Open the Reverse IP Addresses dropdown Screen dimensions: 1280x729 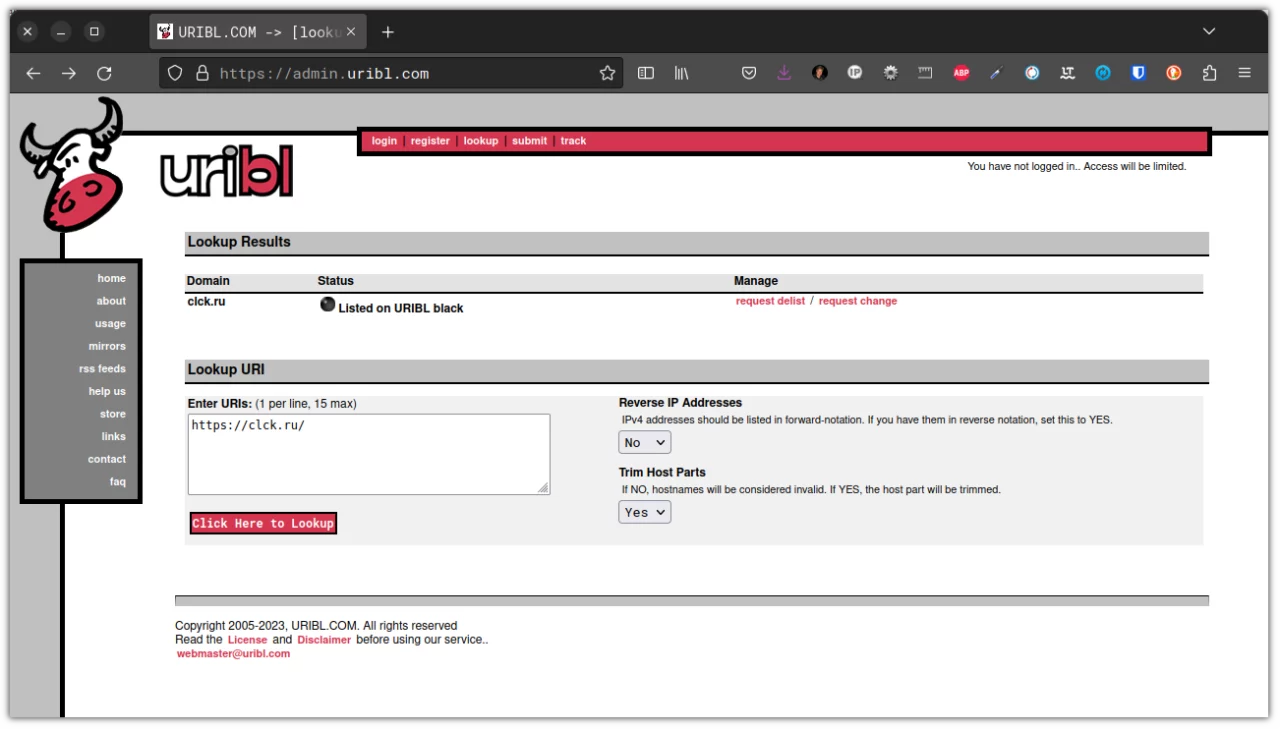645,442
